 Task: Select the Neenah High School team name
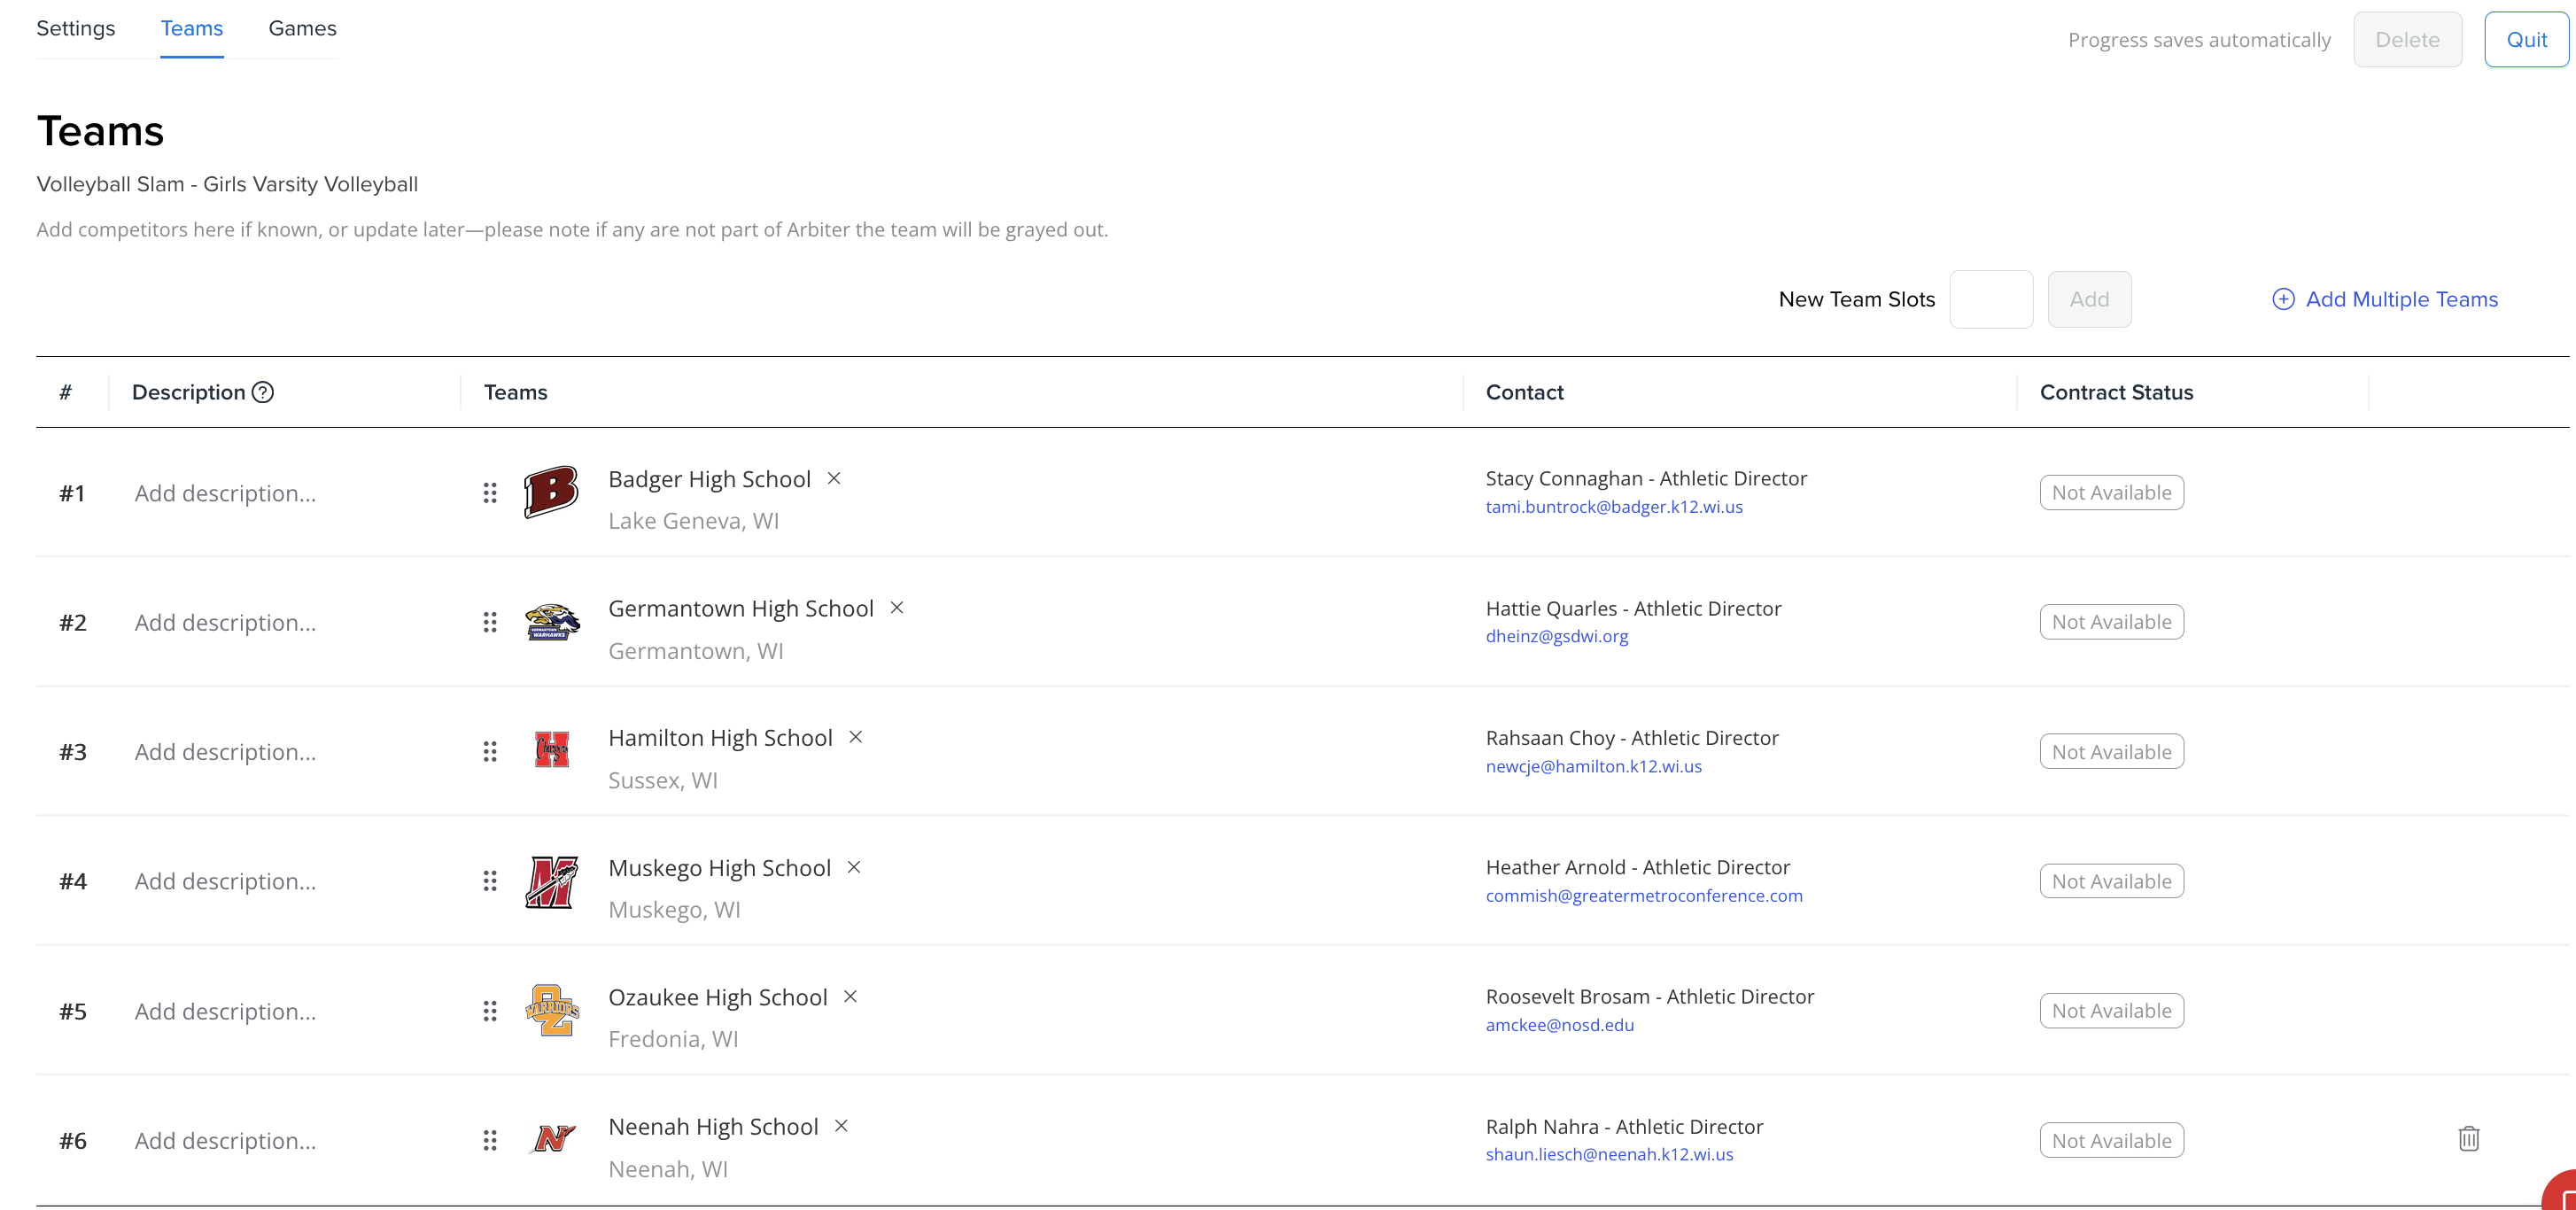(714, 1127)
